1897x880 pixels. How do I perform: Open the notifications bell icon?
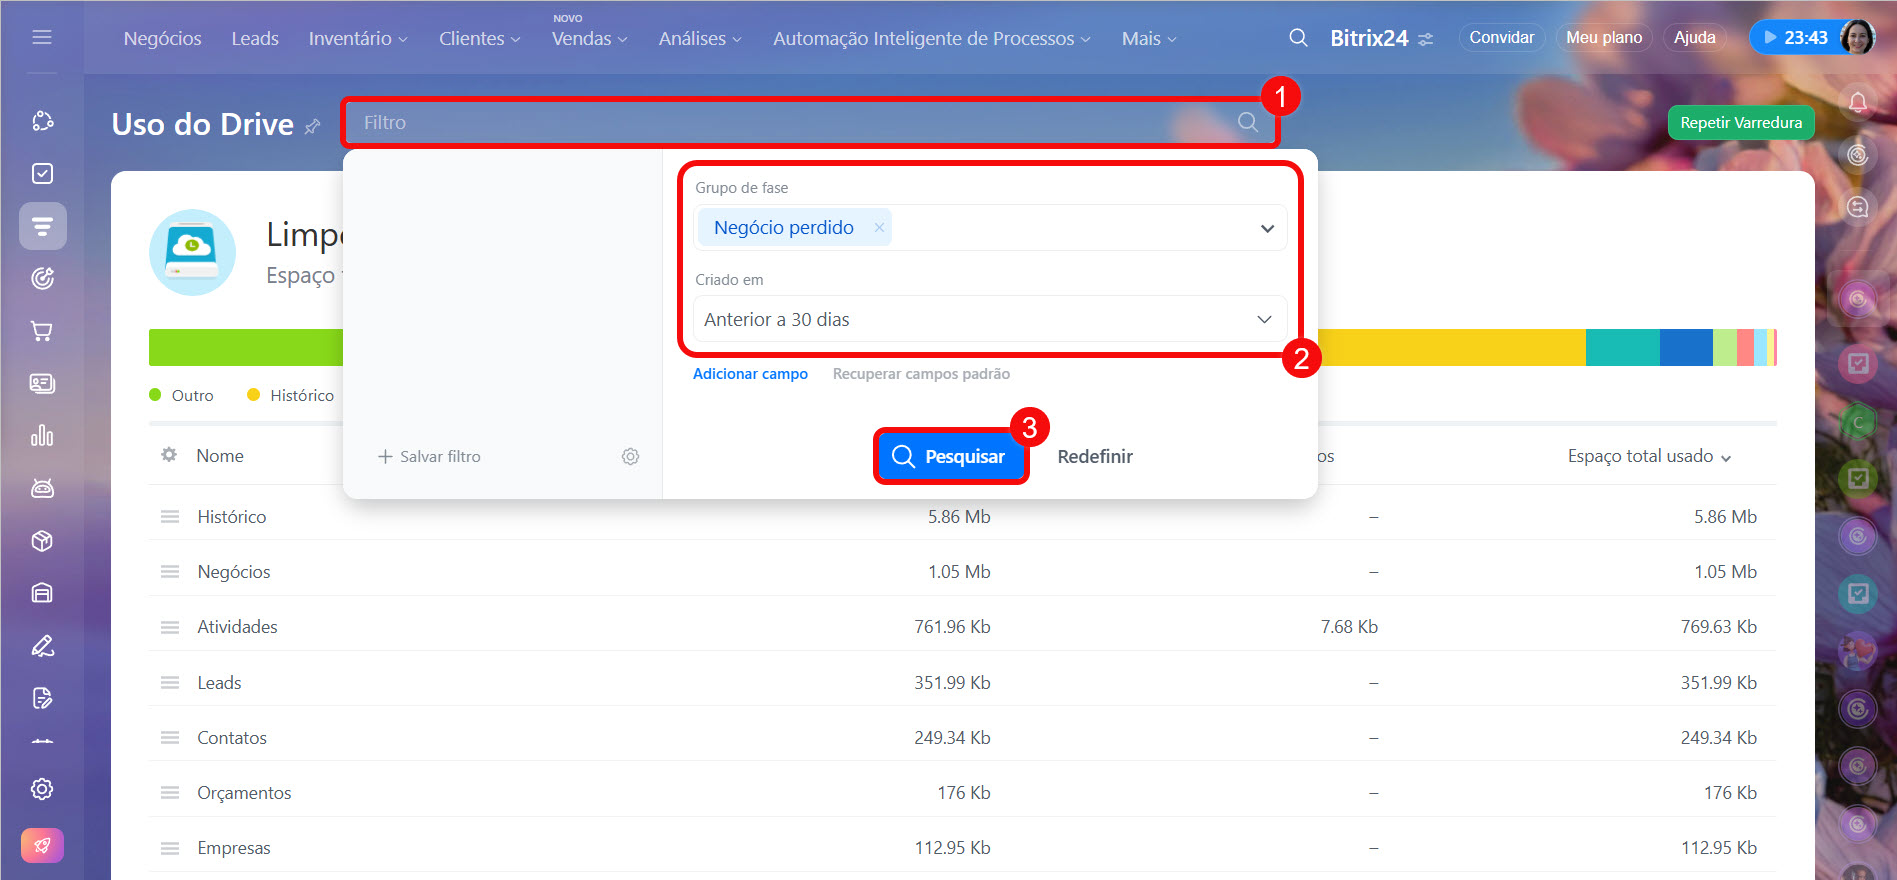[1857, 102]
